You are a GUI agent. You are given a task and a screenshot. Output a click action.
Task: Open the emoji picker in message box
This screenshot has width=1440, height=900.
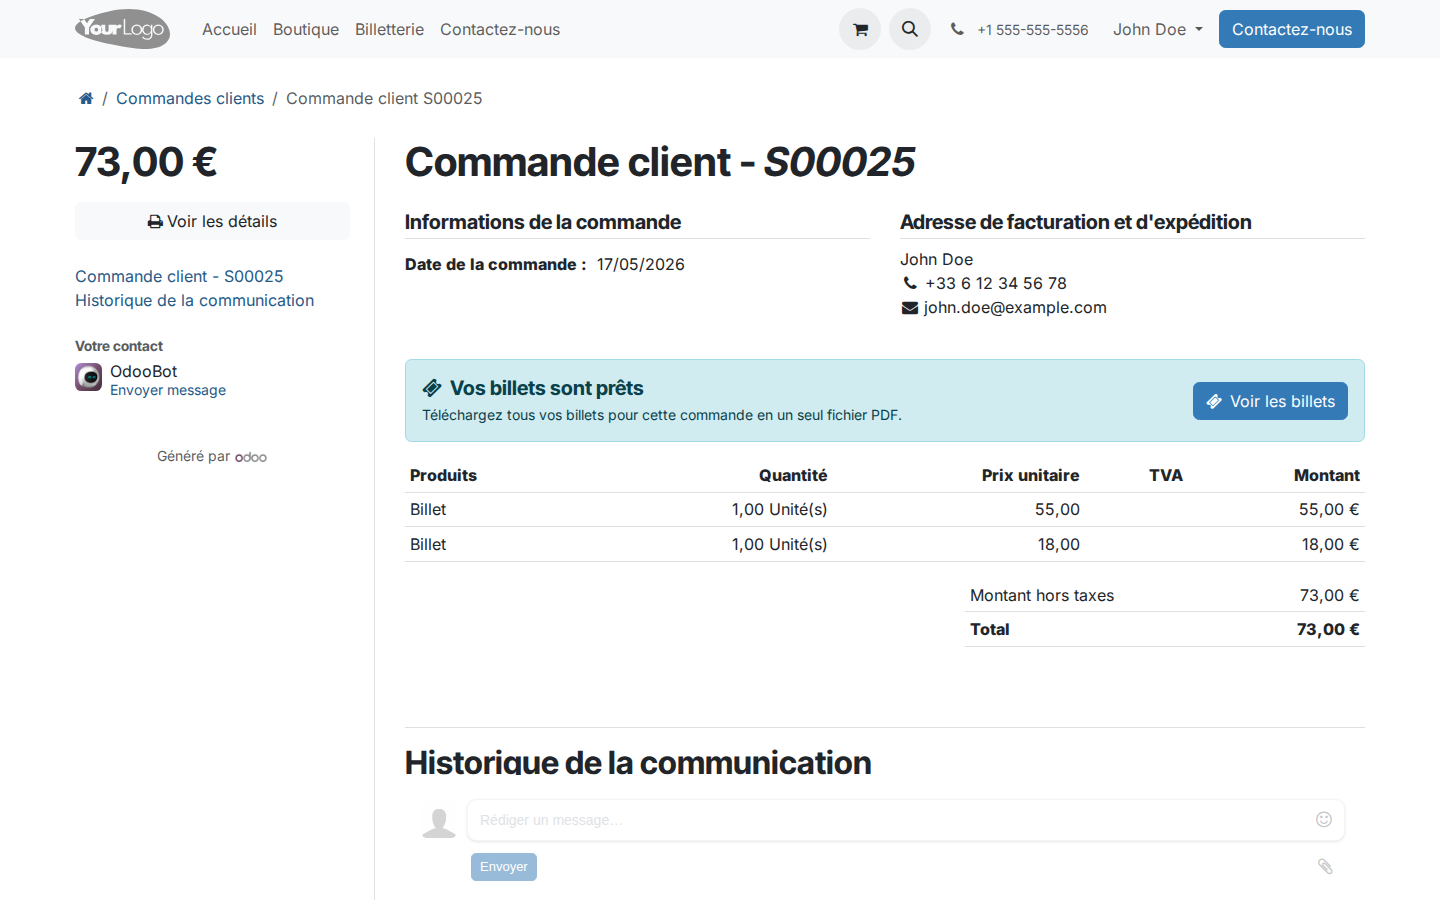tap(1324, 820)
